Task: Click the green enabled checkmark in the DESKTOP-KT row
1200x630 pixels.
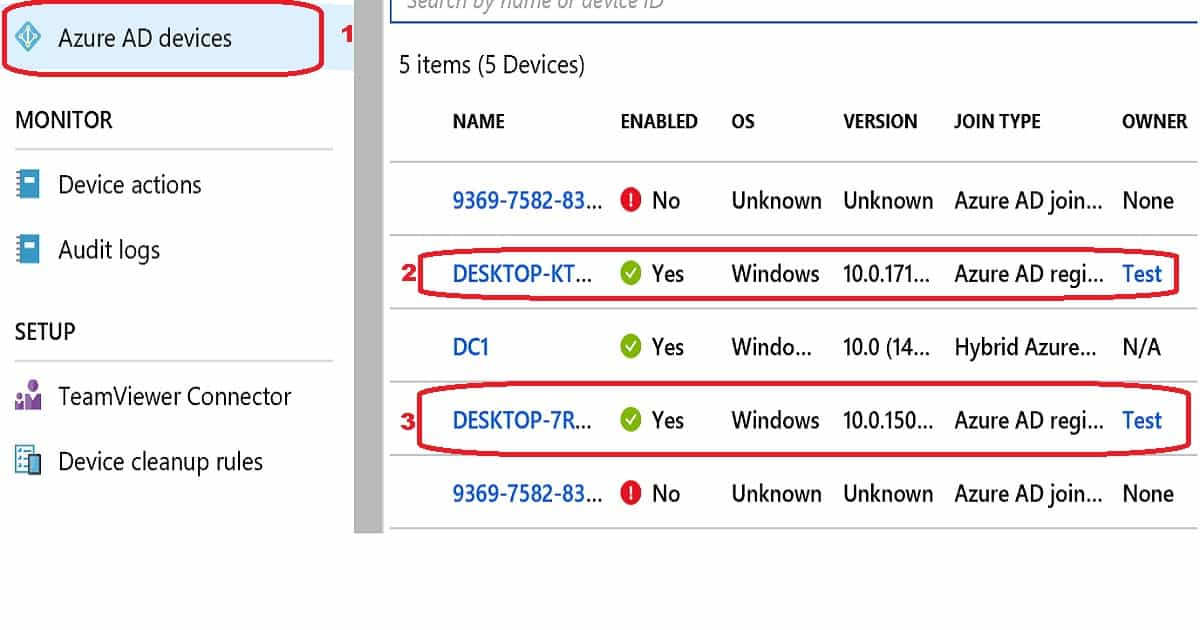Action: pos(631,274)
